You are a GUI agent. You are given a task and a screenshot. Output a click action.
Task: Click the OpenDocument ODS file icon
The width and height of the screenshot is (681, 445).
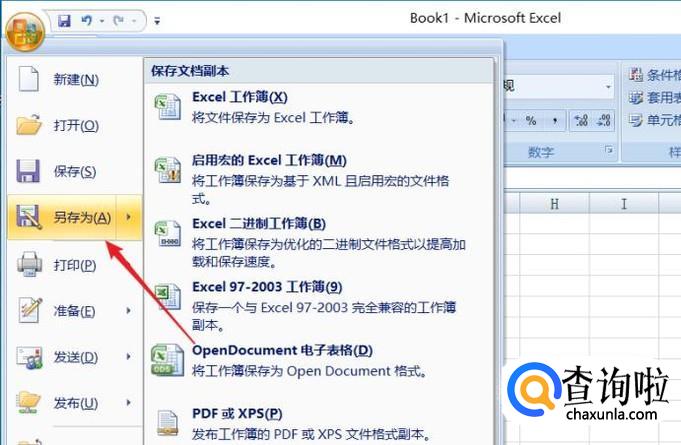pos(168,360)
